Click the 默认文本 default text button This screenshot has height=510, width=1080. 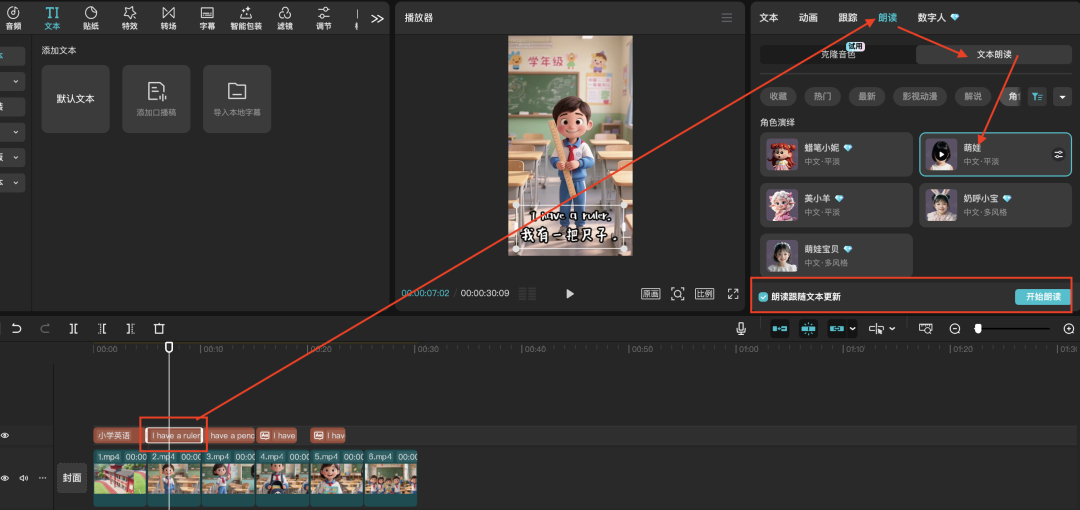coord(76,99)
